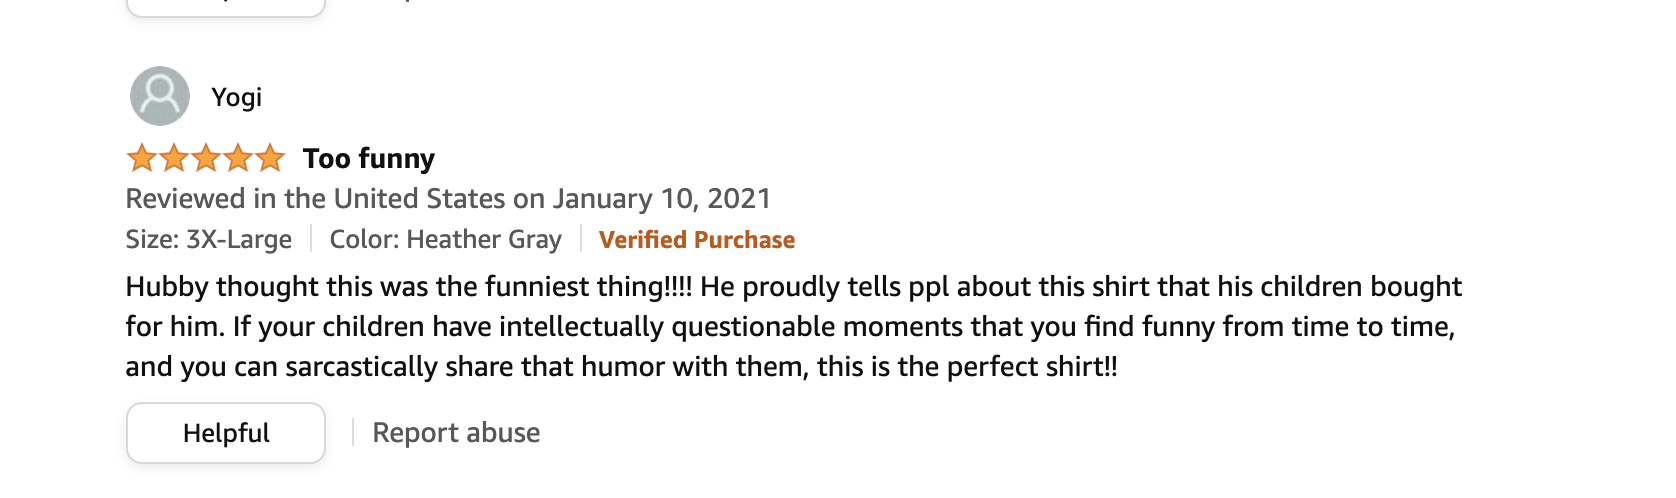Click review line starting "for him. If your"
Image resolution: width=1676 pixels, height=498 pixels.
[x=789, y=327]
